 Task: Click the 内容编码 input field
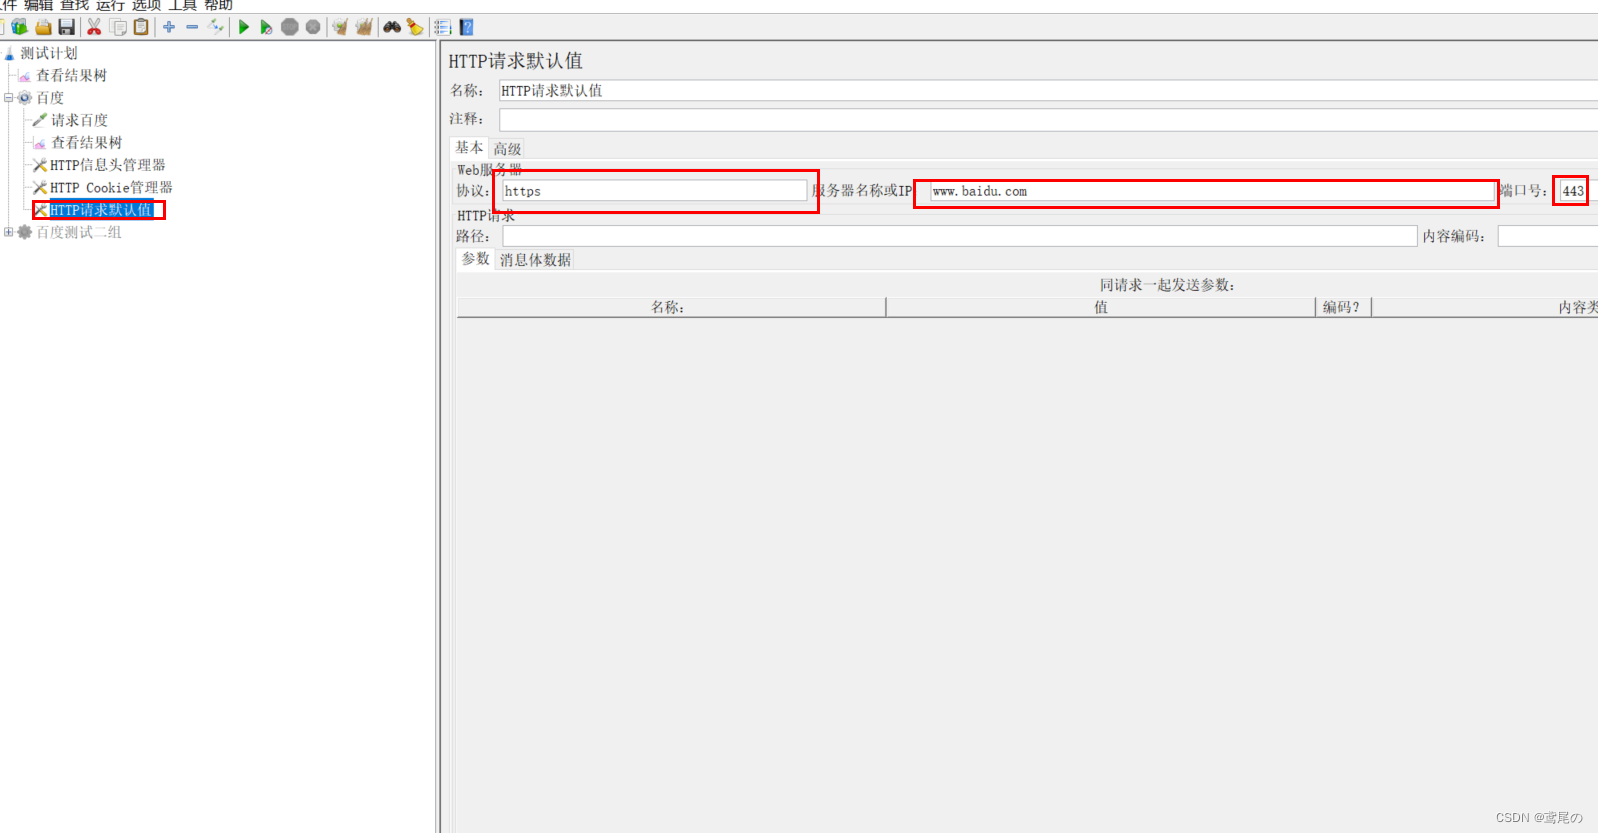click(x=1547, y=236)
